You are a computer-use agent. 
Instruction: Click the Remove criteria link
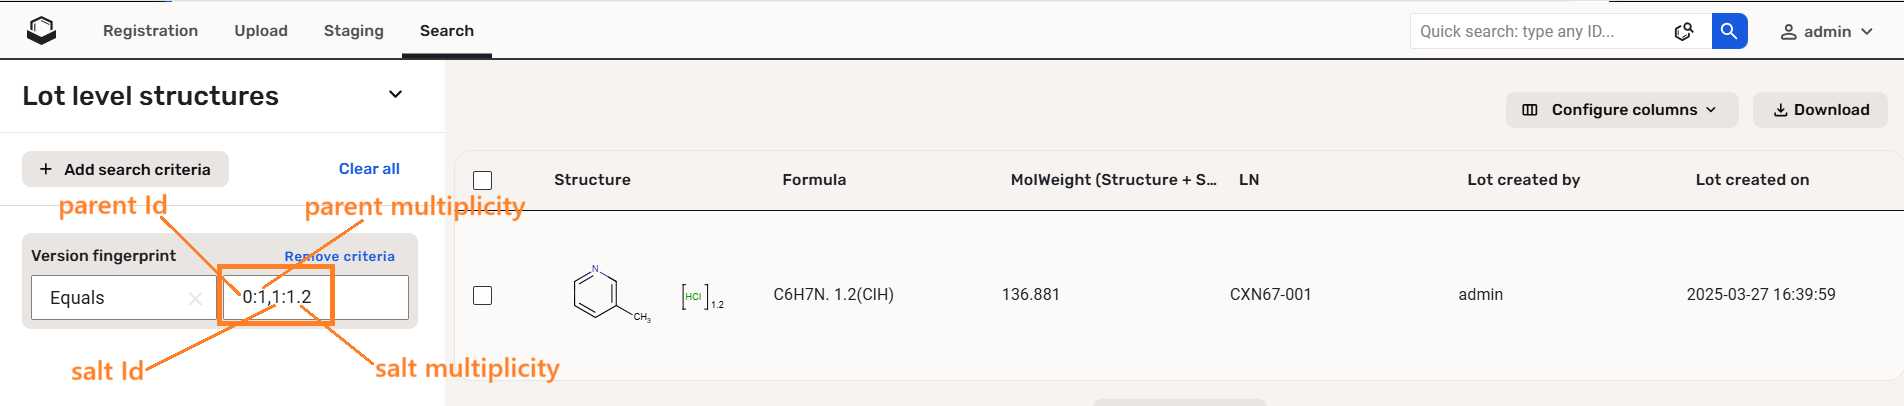(x=339, y=256)
